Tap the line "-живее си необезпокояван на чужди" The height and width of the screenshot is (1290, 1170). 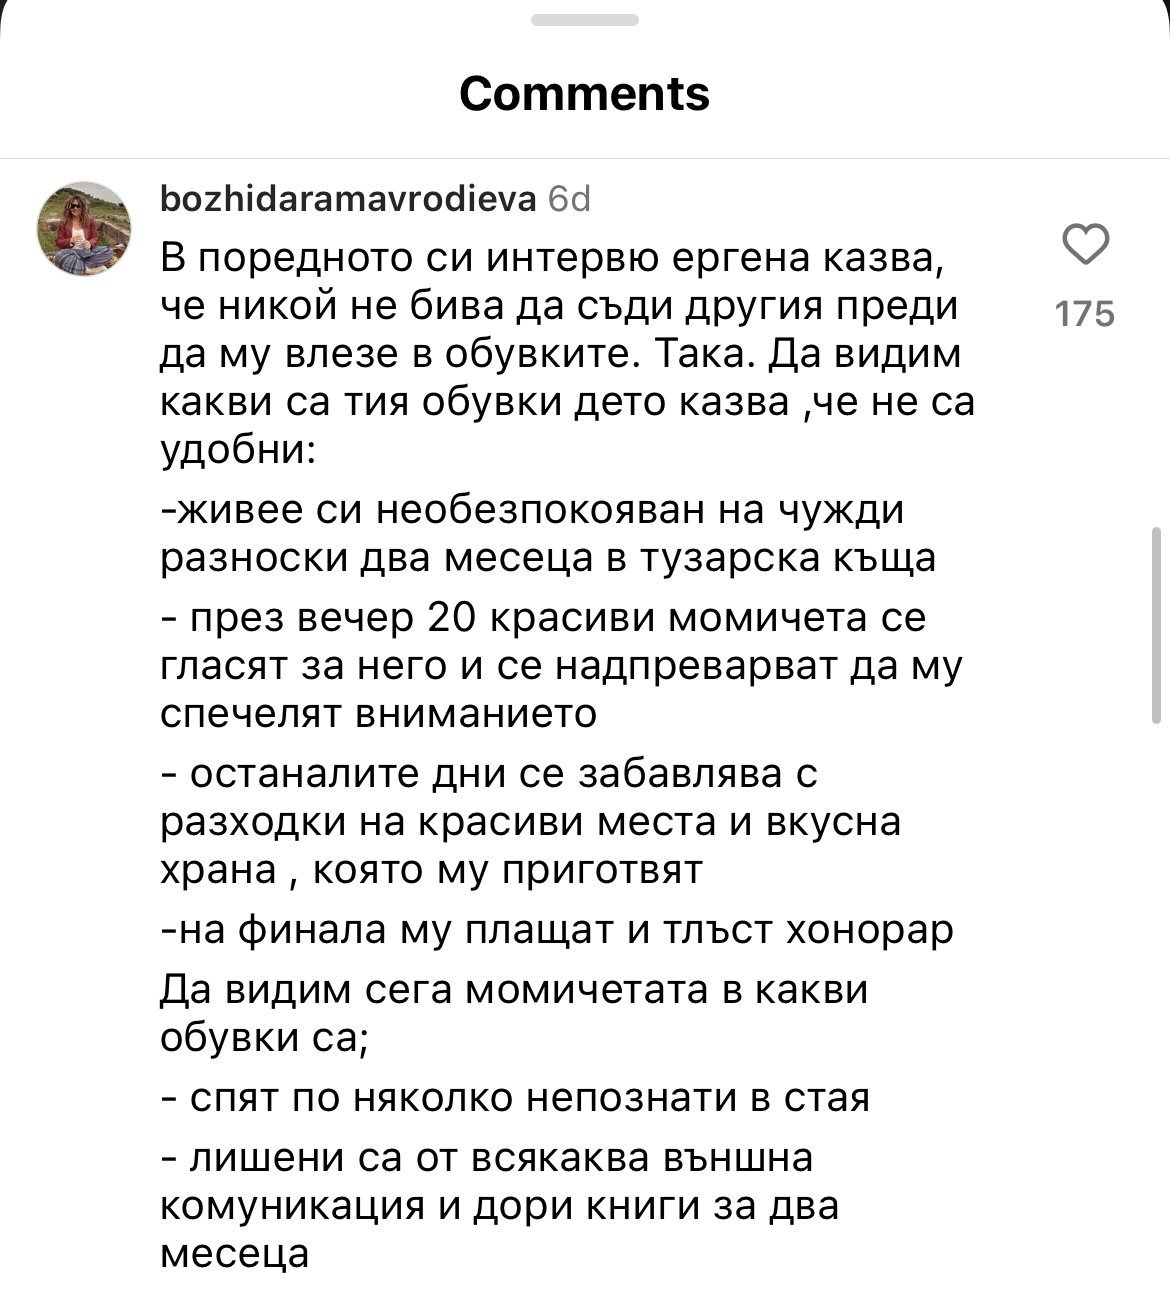pos(533,510)
